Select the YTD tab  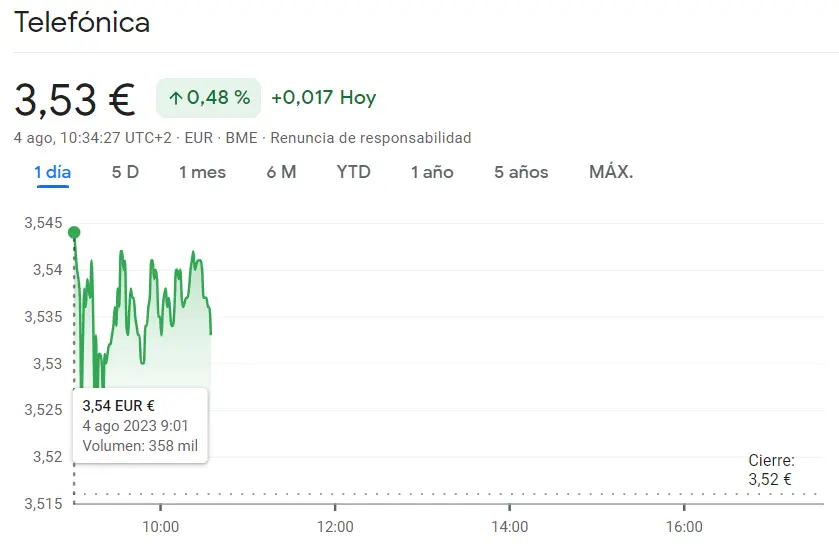(353, 172)
